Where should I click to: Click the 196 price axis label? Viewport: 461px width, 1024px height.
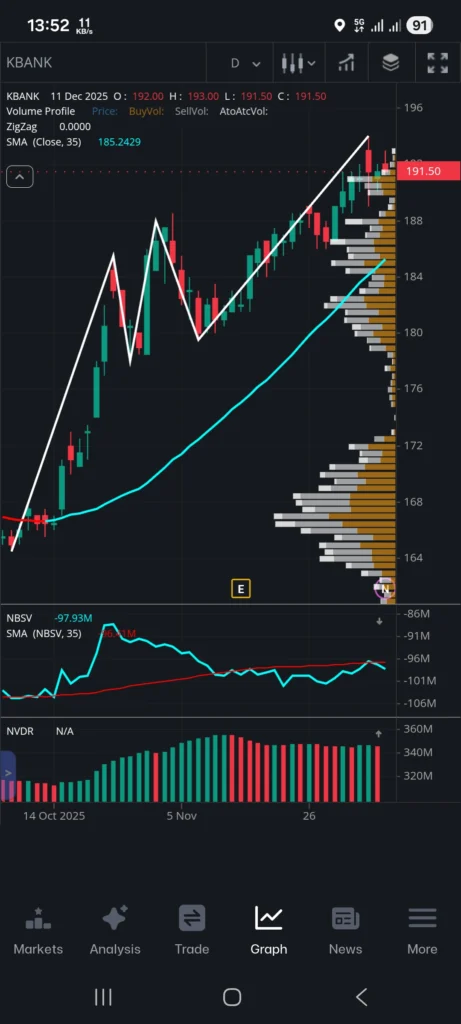coord(413,108)
